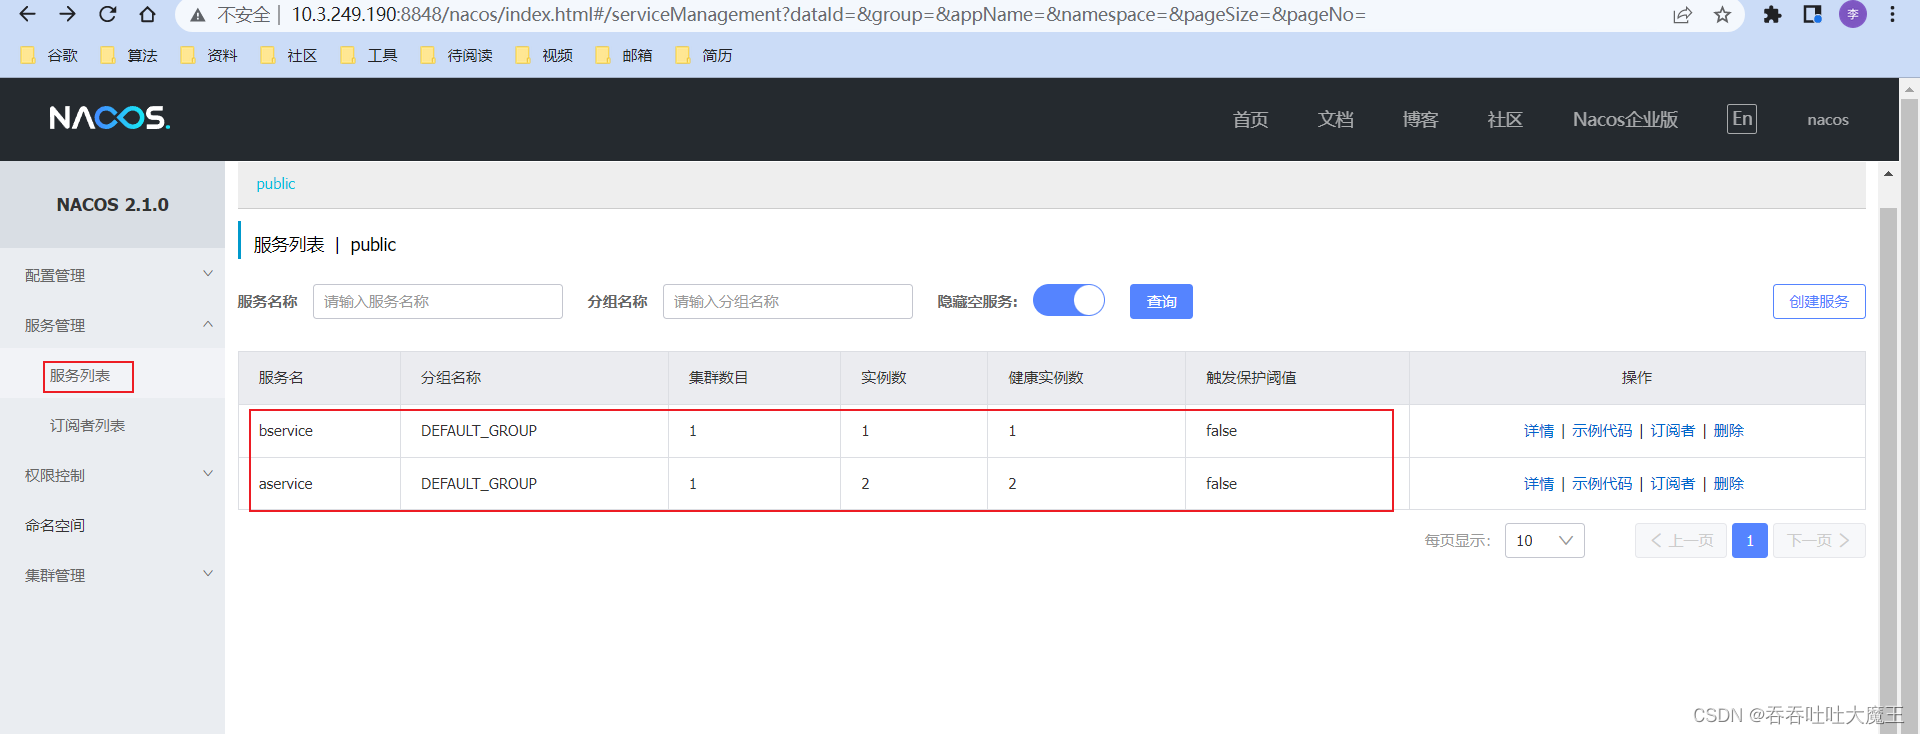Click the not-secure warning icon
1920x734 pixels.
[x=198, y=15]
